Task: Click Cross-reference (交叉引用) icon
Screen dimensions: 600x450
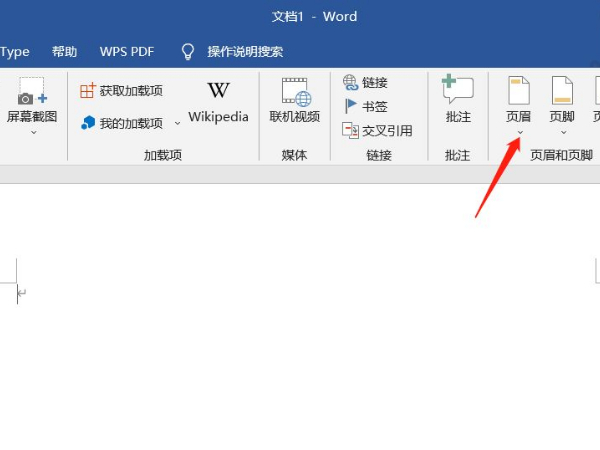Action: click(x=350, y=130)
